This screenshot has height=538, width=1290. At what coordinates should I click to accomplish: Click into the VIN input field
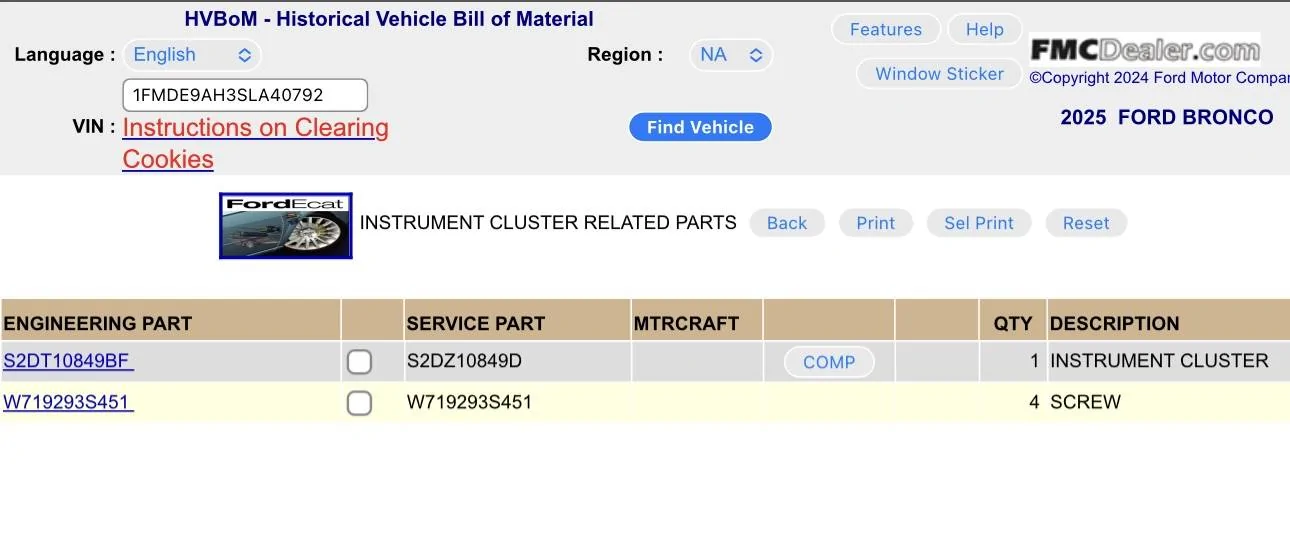(245, 95)
